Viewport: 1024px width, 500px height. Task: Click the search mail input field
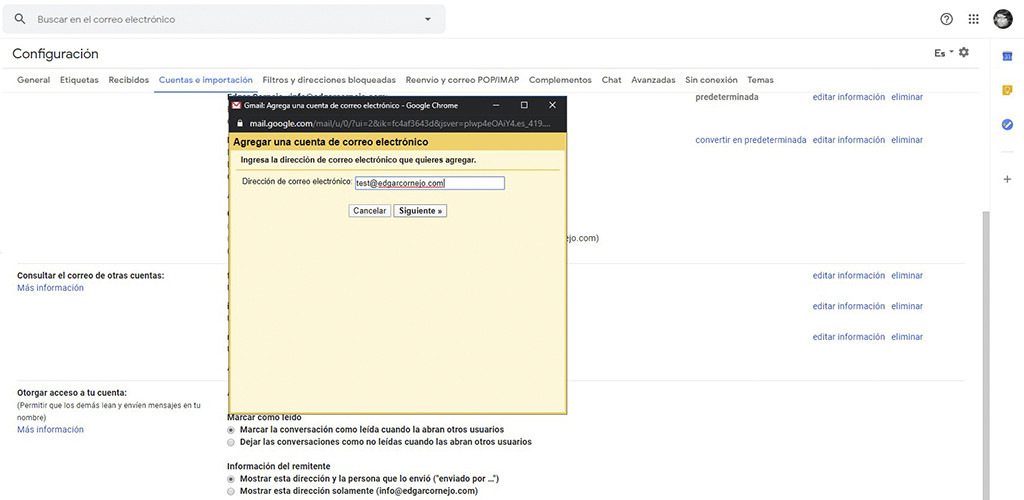(225, 20)
